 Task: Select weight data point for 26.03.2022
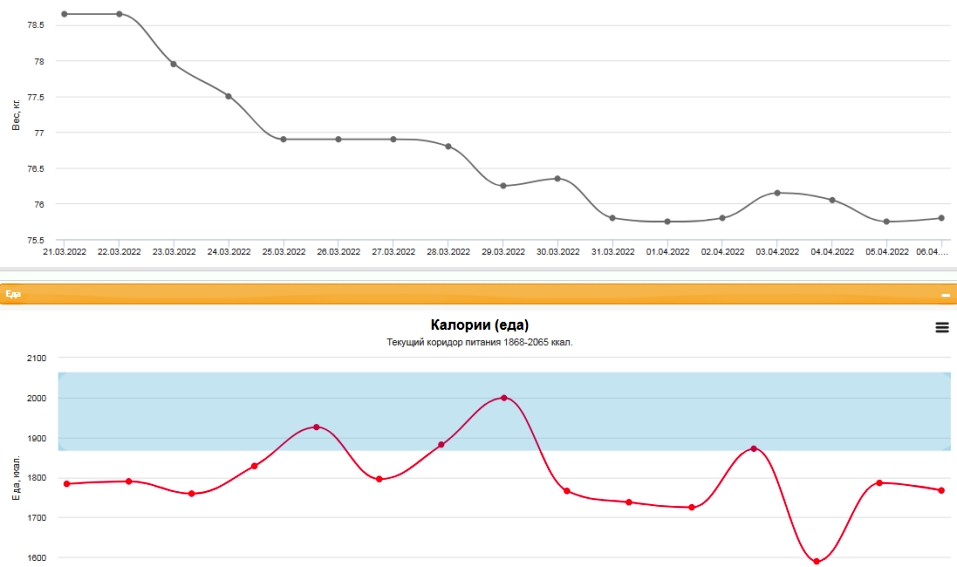coord(339,139)
